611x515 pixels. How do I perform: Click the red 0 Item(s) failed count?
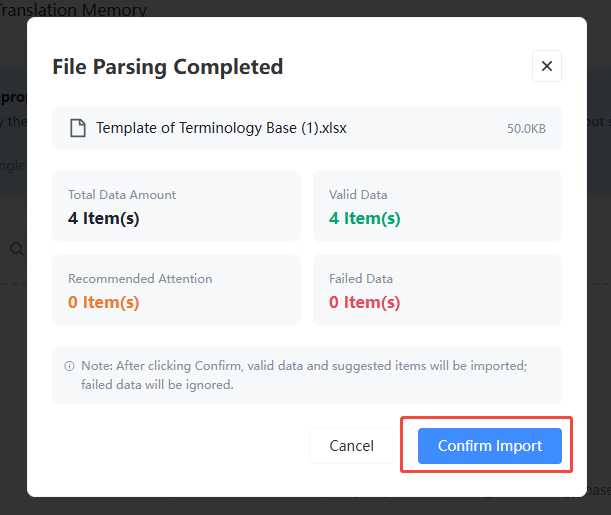tap(365, 302)
